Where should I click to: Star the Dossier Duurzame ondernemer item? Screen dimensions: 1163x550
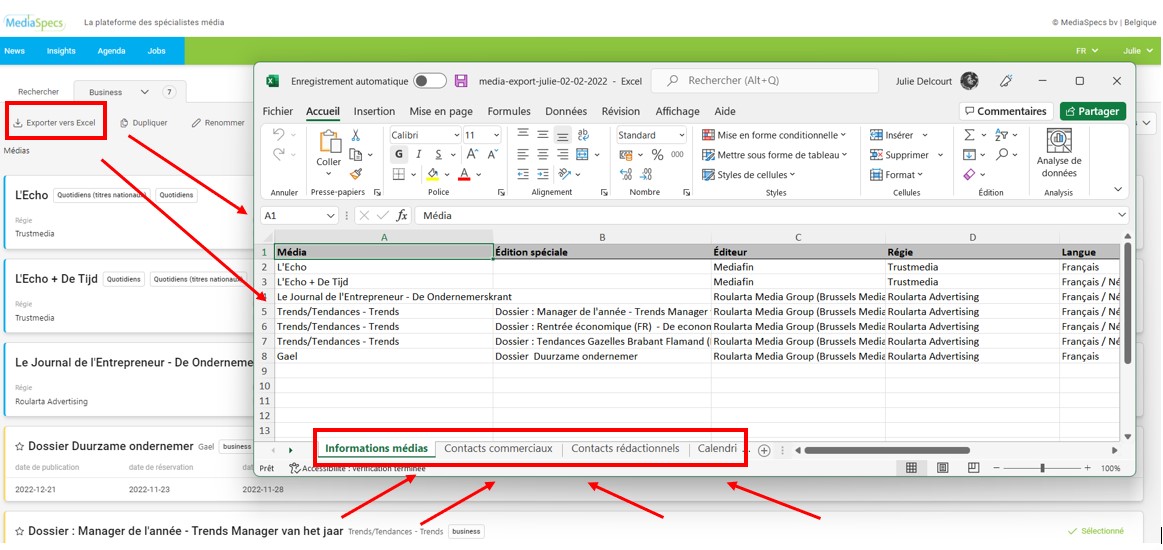click(19, 446)
